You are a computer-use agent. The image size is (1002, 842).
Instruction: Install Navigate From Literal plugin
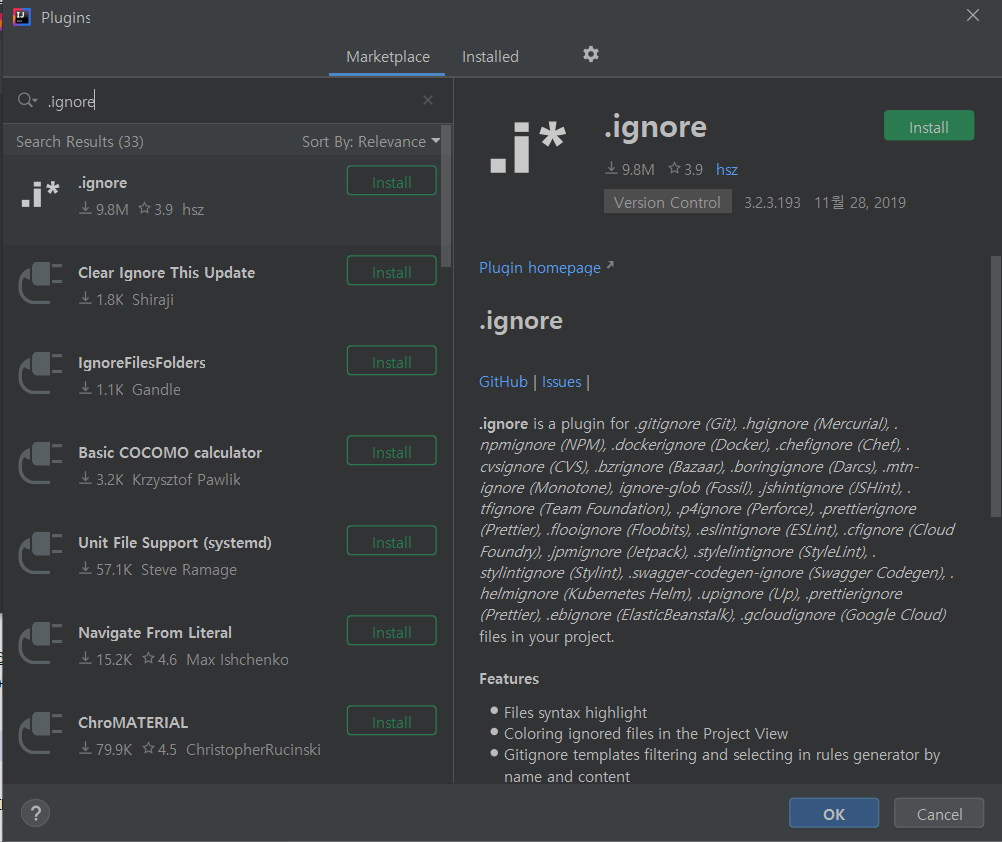392,632
